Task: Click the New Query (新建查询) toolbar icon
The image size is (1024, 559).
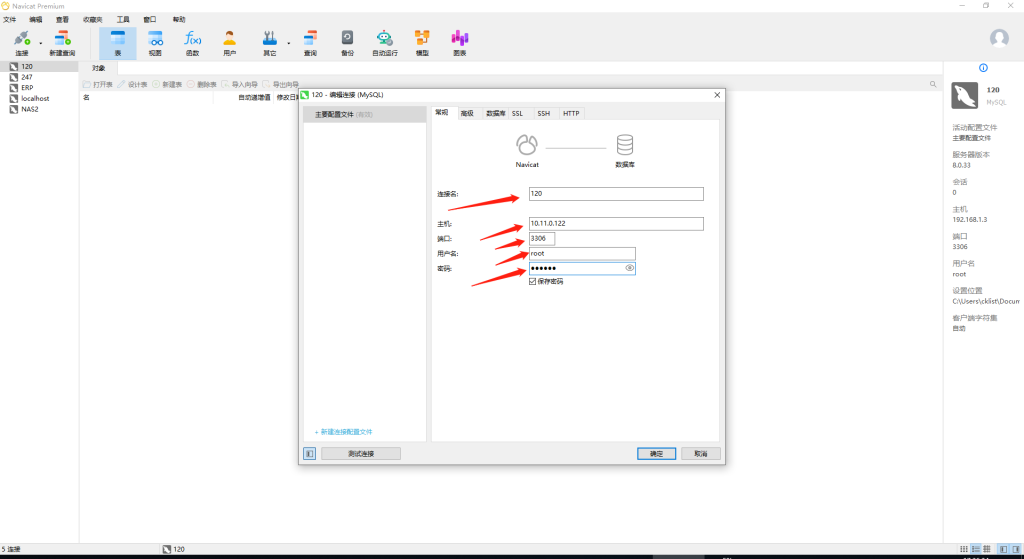Action: [x=62, y=39]
